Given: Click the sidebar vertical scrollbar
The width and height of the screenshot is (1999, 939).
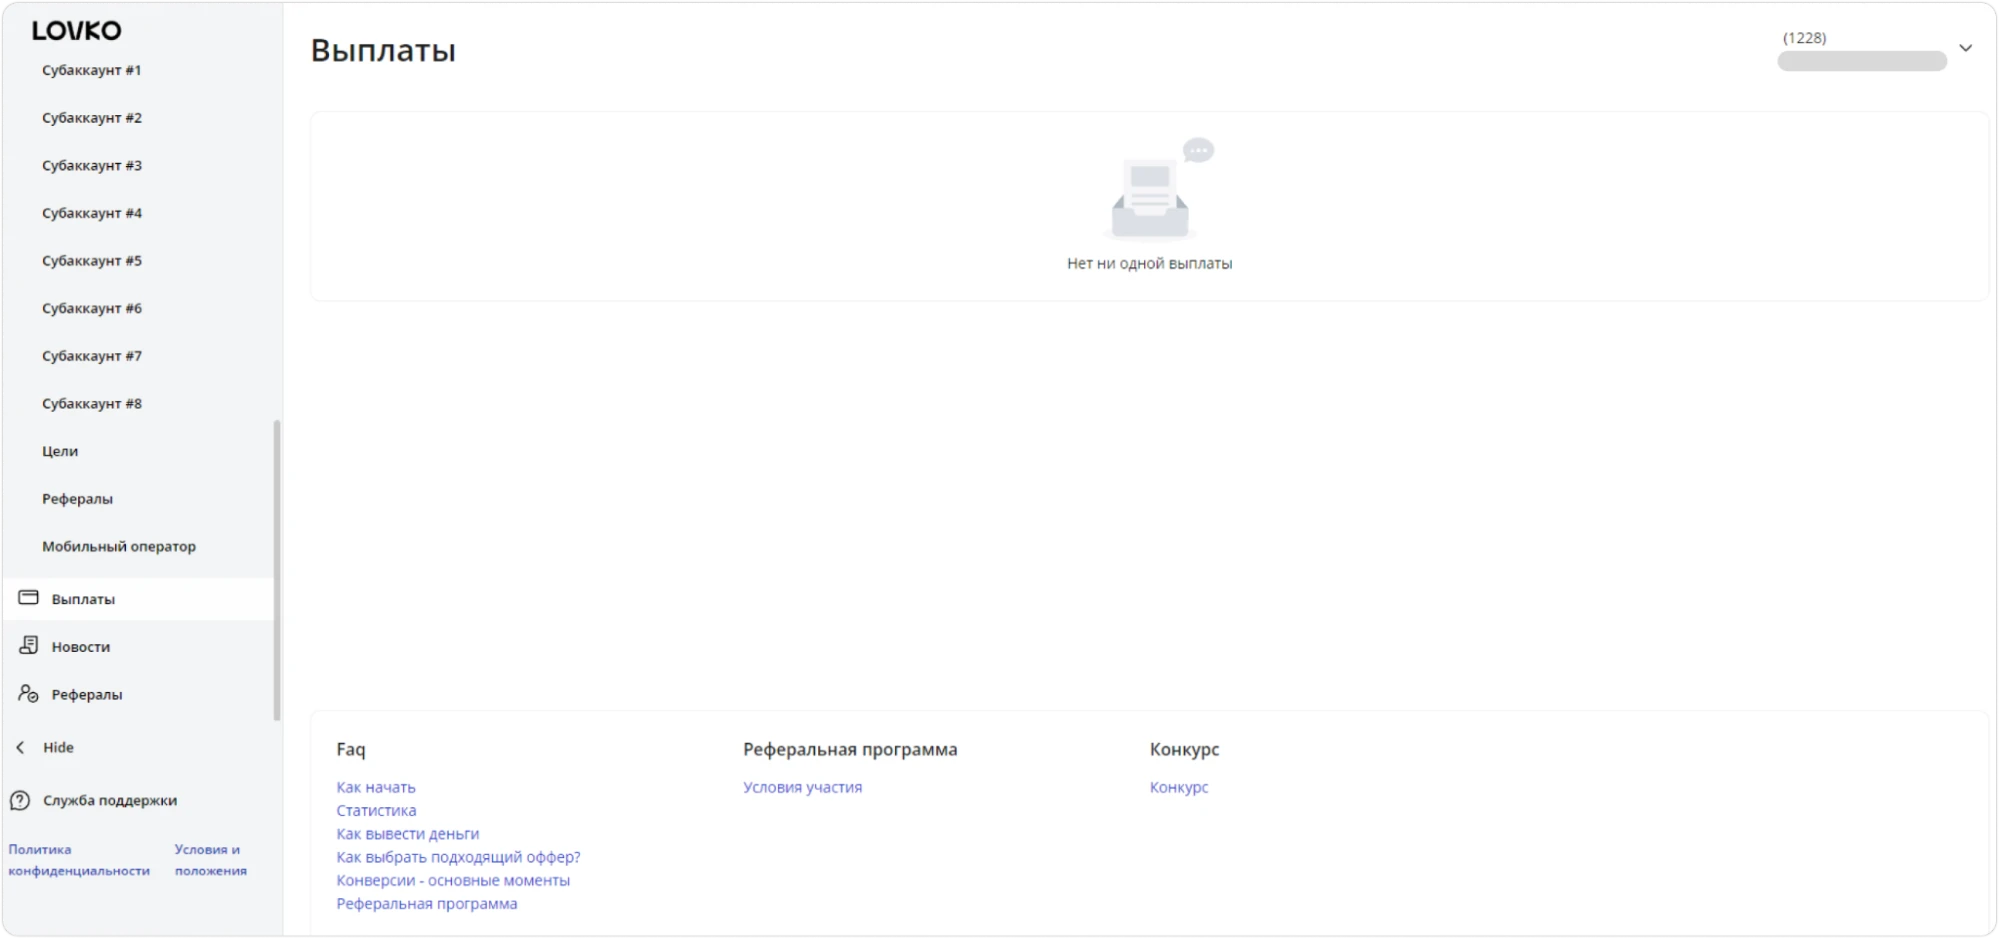Looking at the screenshot, I should (277, 570).
